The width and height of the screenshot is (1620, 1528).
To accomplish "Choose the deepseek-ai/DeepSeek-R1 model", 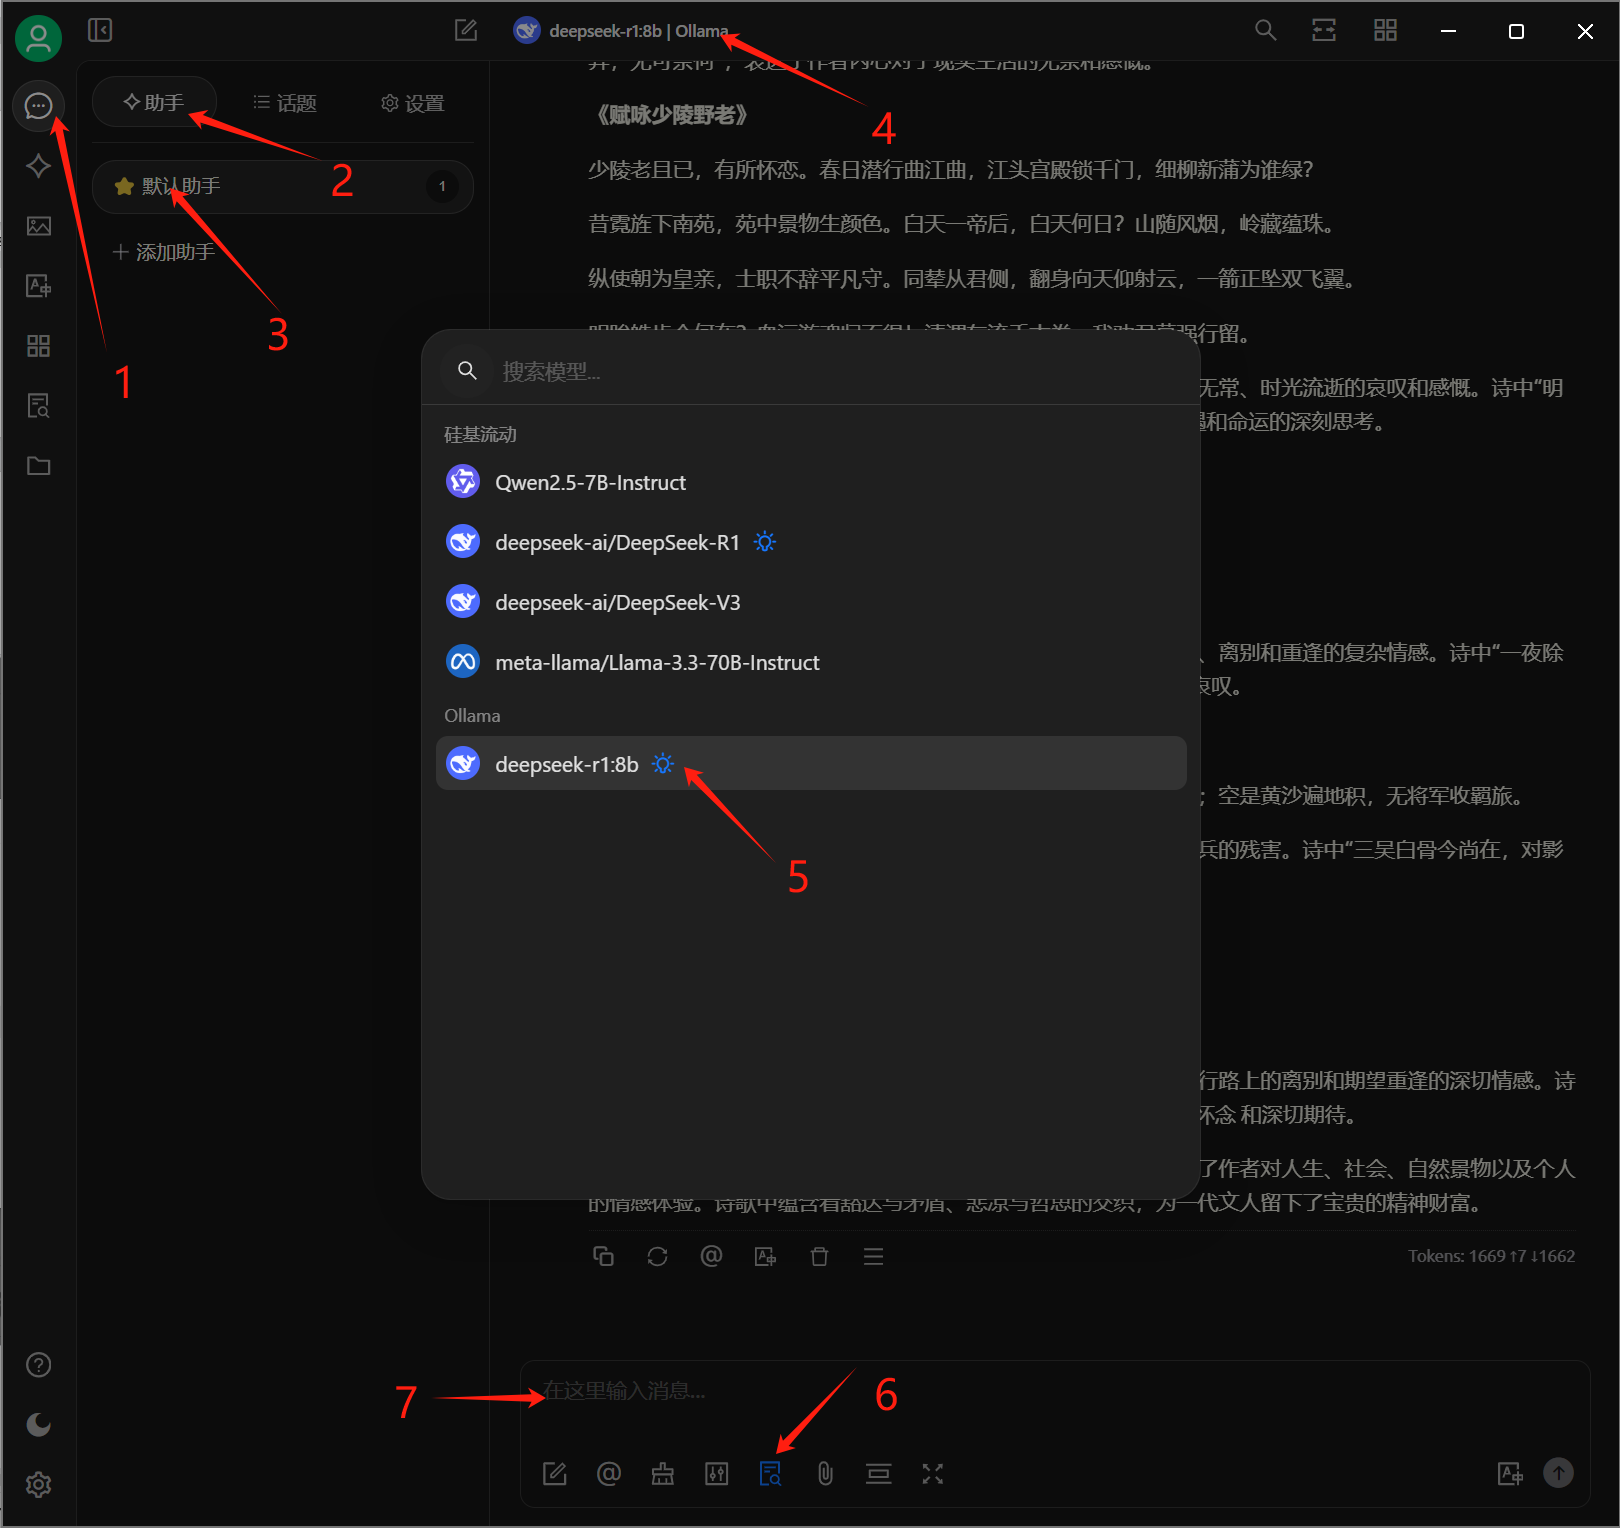I will click(811, 543).
